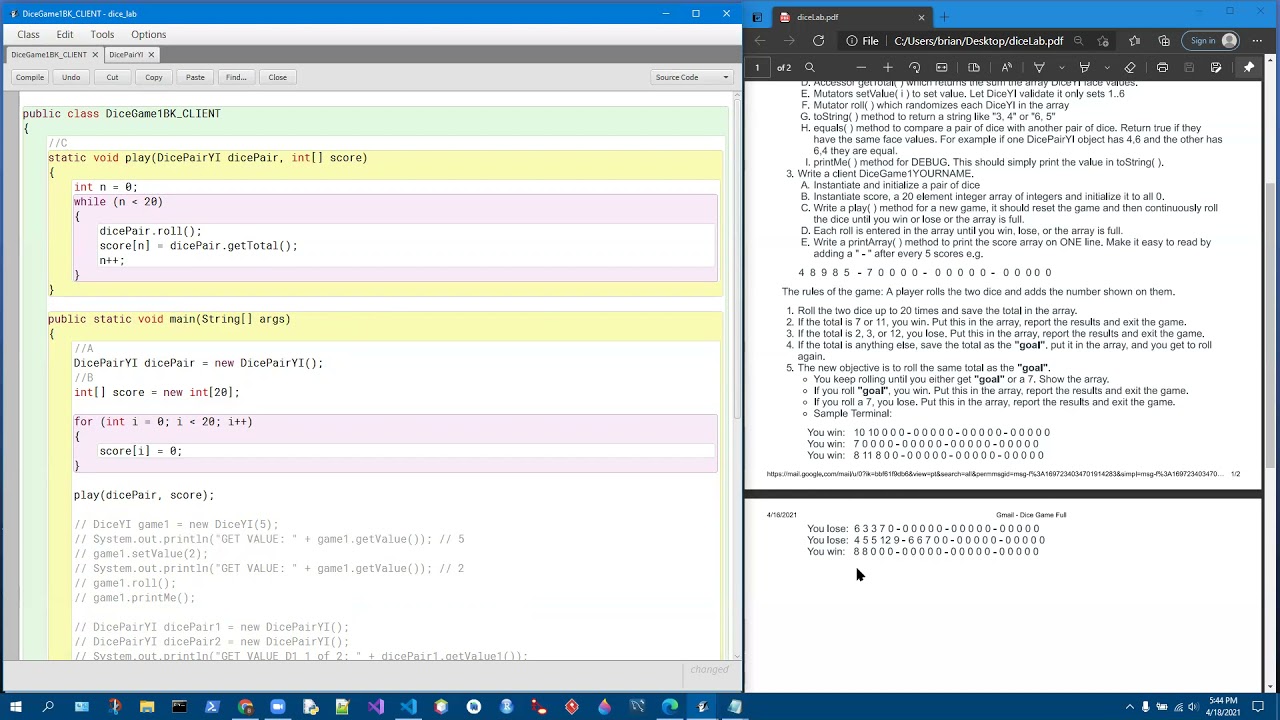Image resolution: width=1280 pixels, height=720 pixels.
Task: Open the PDF page view options
Action: point(974,67)
